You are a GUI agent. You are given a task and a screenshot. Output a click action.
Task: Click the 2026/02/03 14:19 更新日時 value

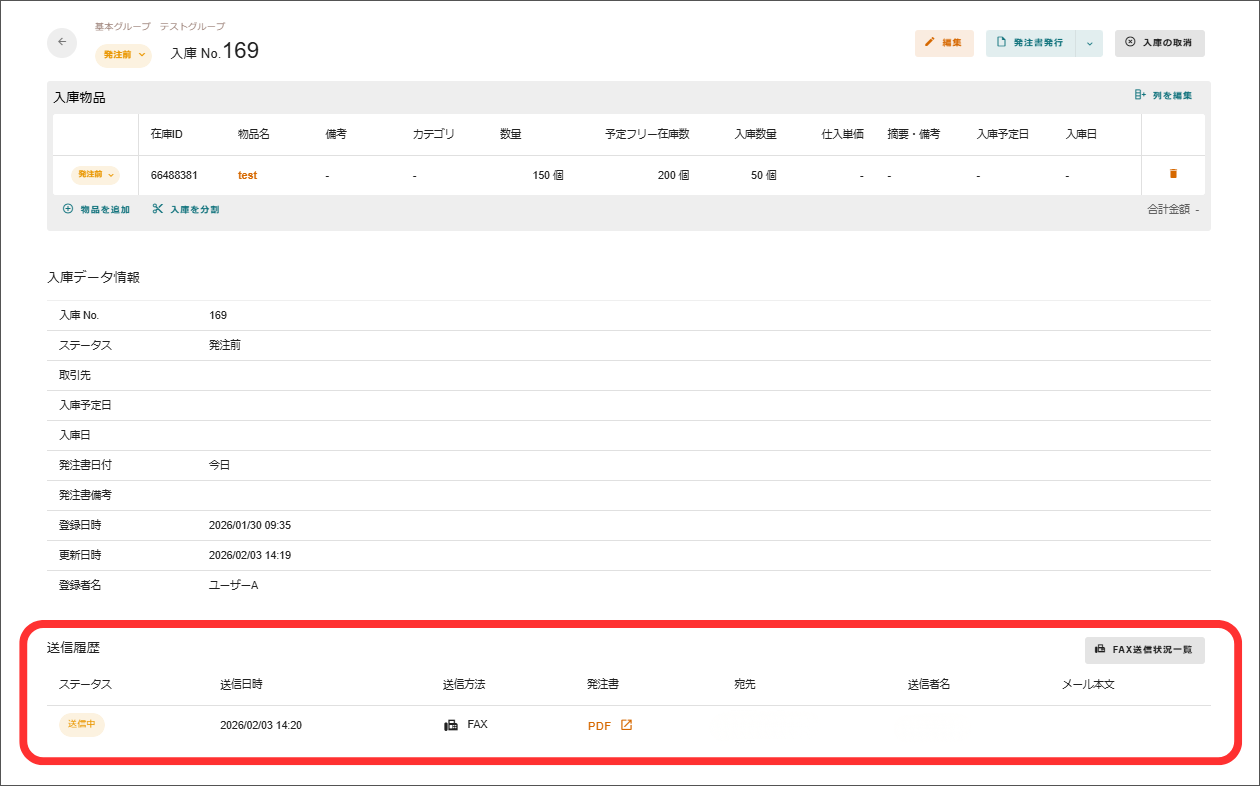[250, 555]
